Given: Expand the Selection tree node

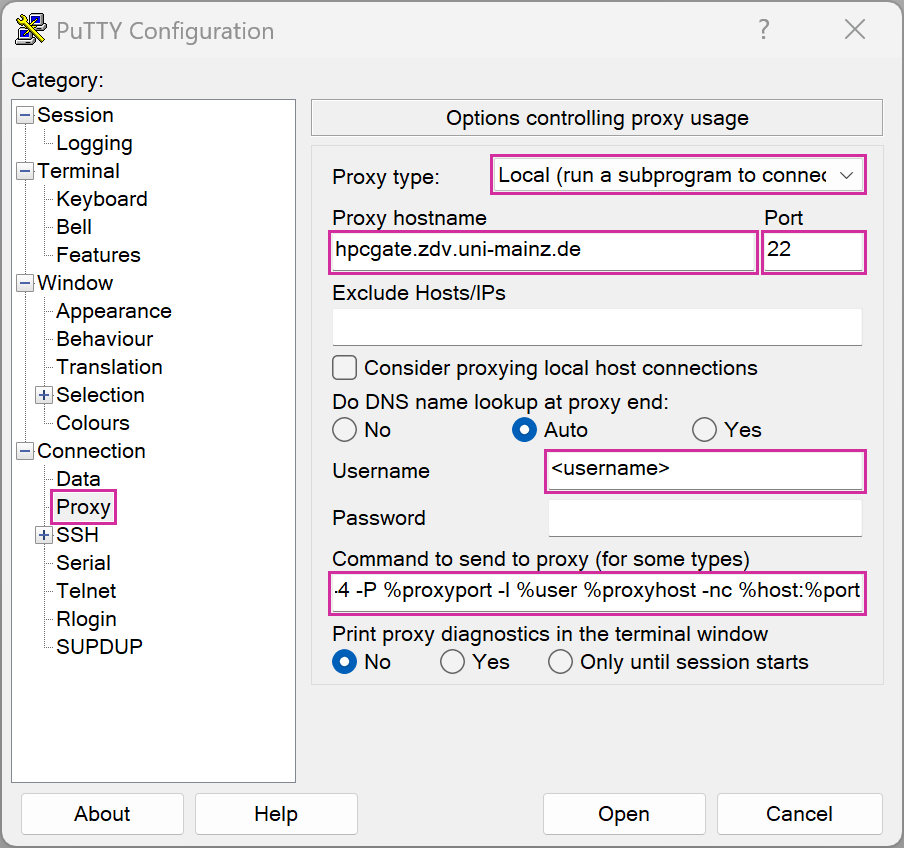Looking at the screenshot, I should [x=44, y=395].
